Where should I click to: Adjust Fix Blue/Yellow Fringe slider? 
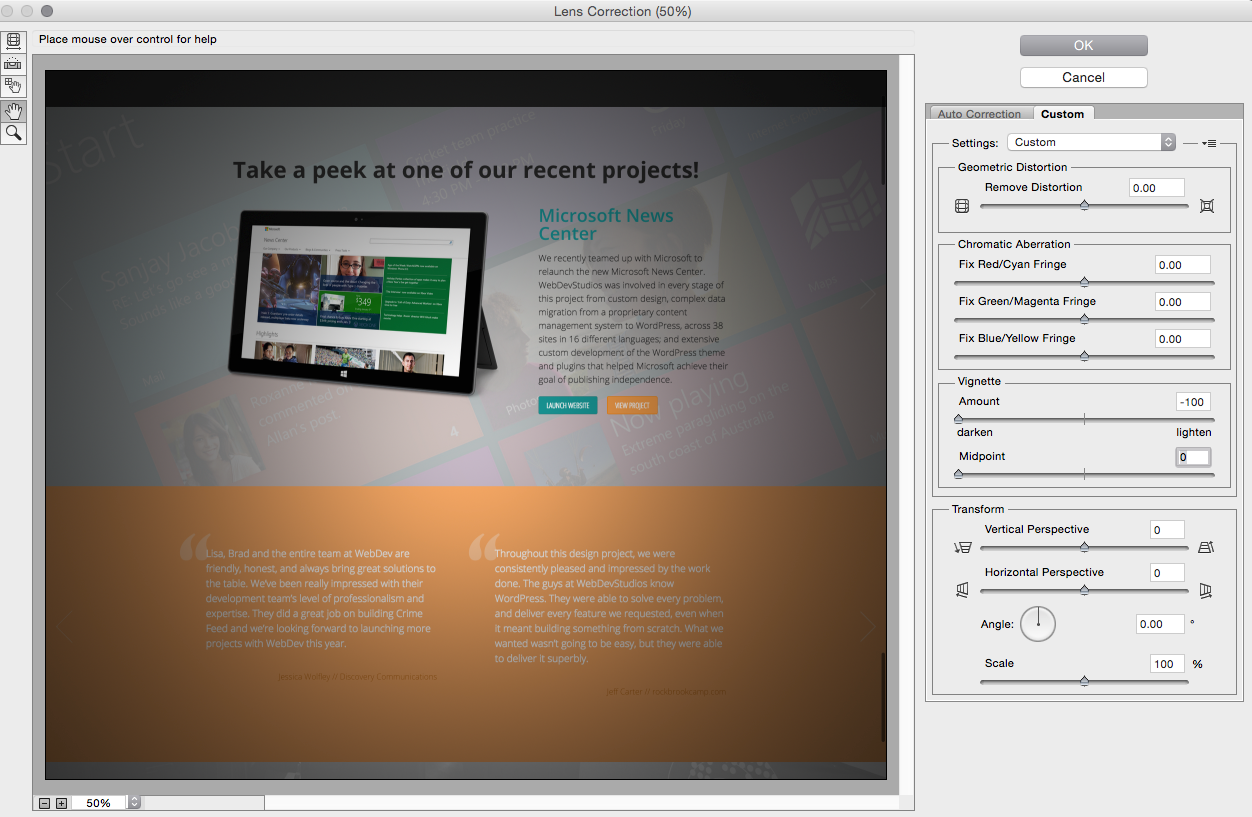1084,357
